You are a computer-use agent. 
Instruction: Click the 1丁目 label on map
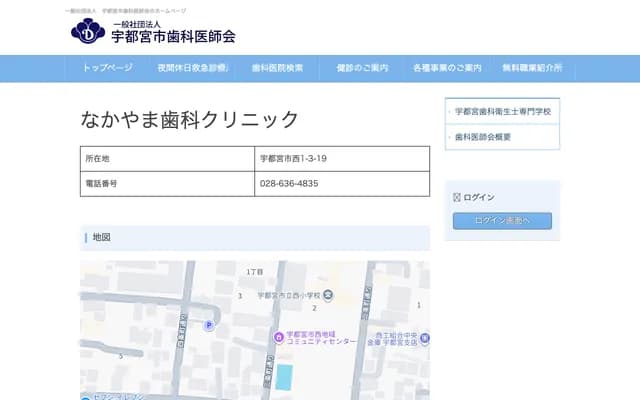pos(255,272)
